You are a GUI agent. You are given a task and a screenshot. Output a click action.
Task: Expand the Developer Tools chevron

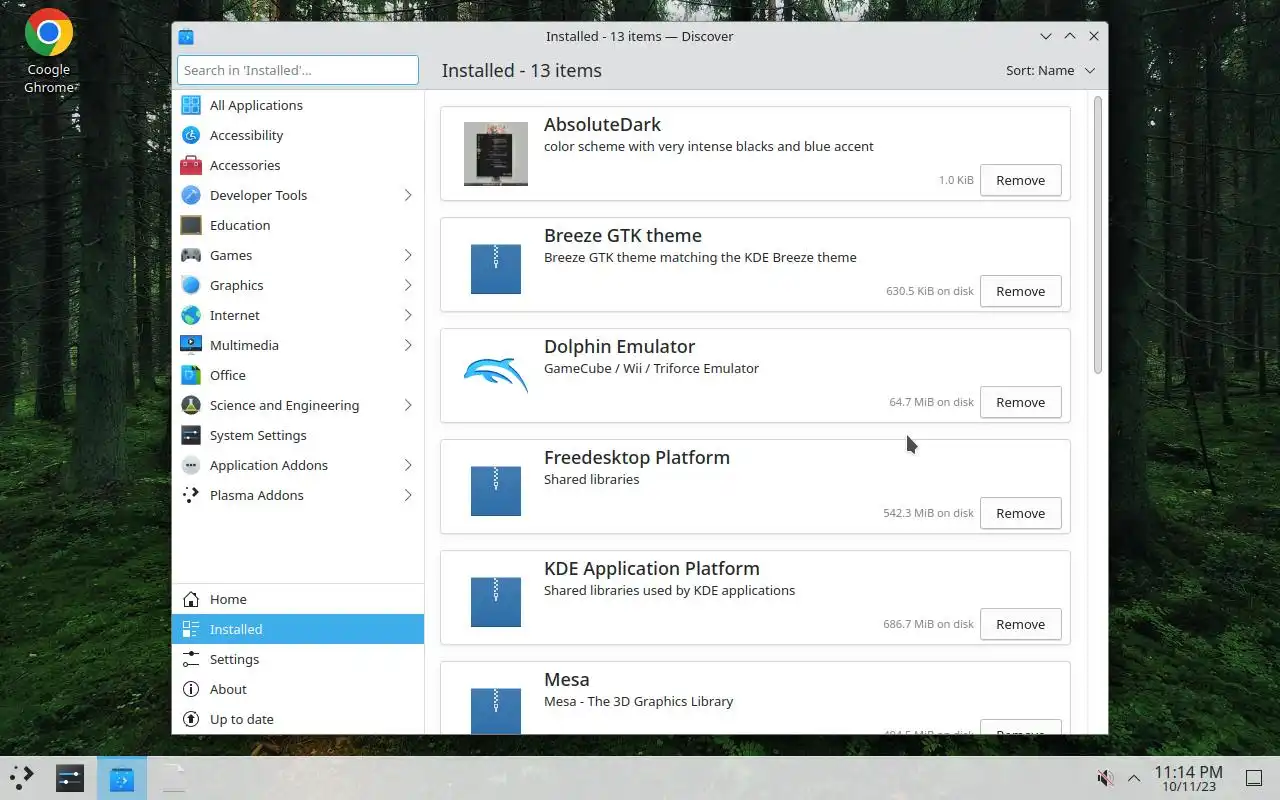point(408,195)
